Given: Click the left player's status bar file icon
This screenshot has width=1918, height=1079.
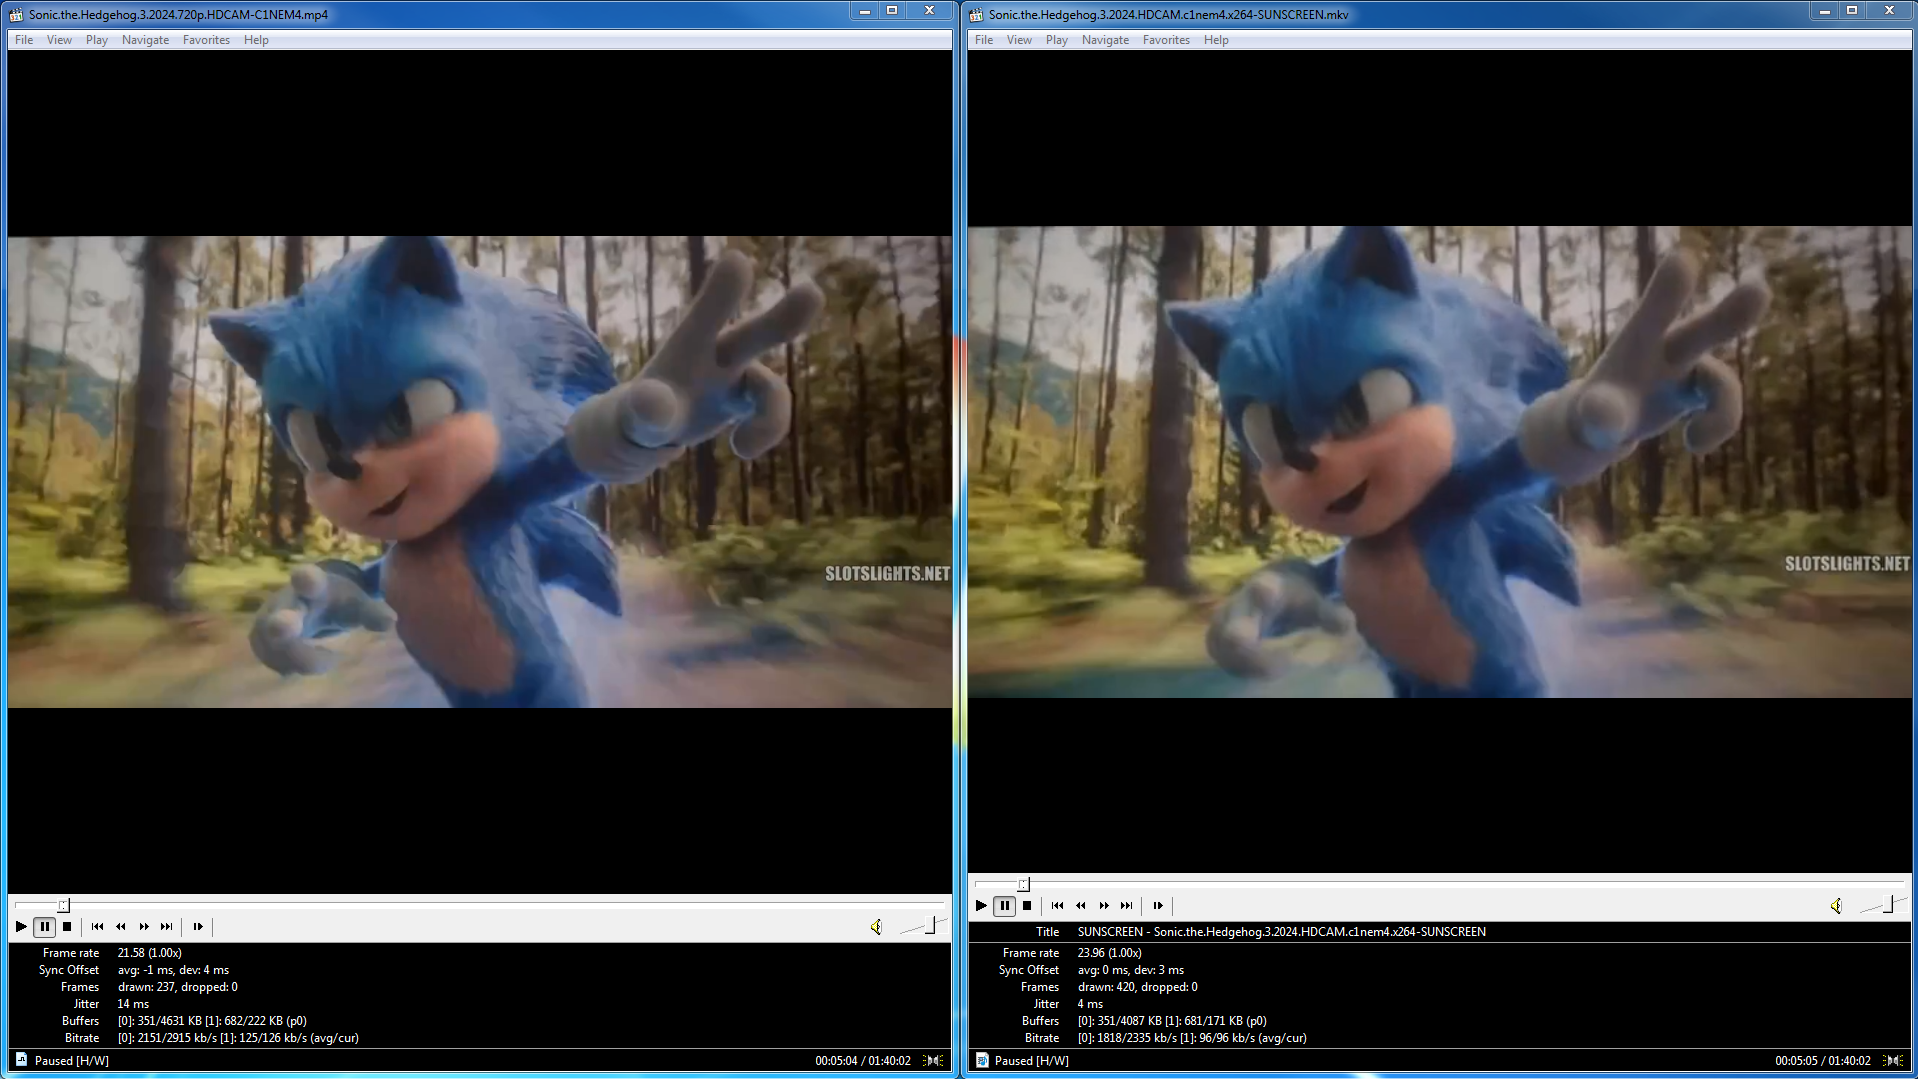Looking at the screenshot, I should click(21, 1060).
